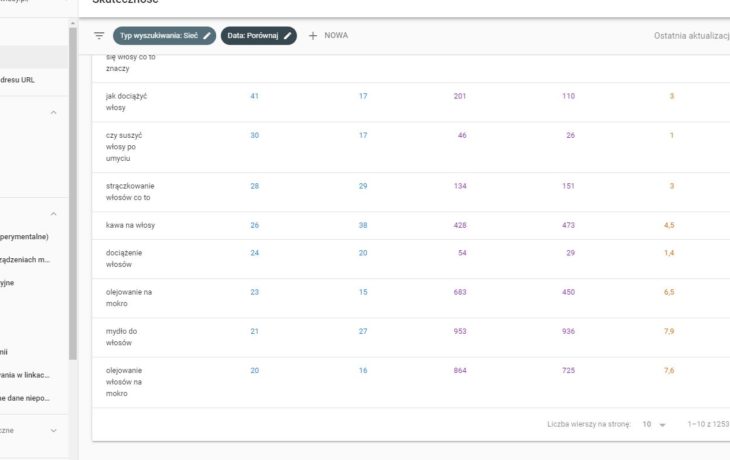Open the filter list icon
The height and width of the screenshot is (460, 730).
(99, 35)
